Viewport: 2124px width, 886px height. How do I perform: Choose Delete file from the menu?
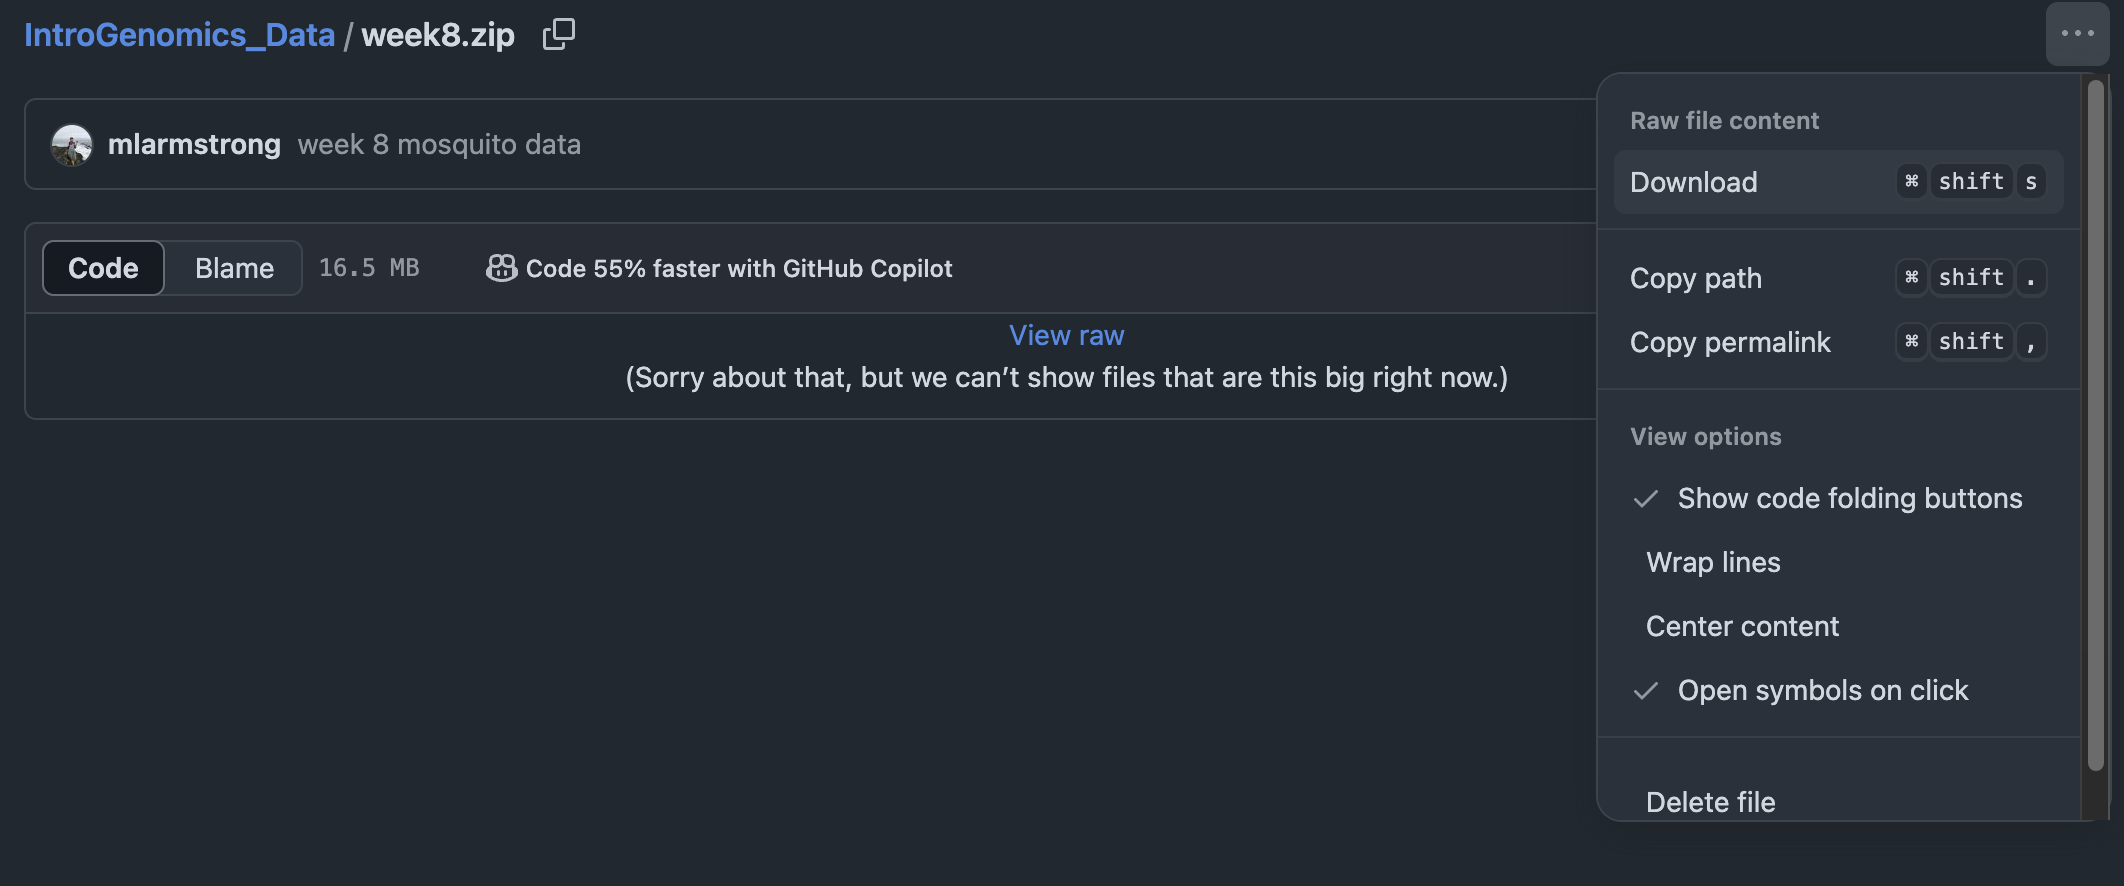1710,801
